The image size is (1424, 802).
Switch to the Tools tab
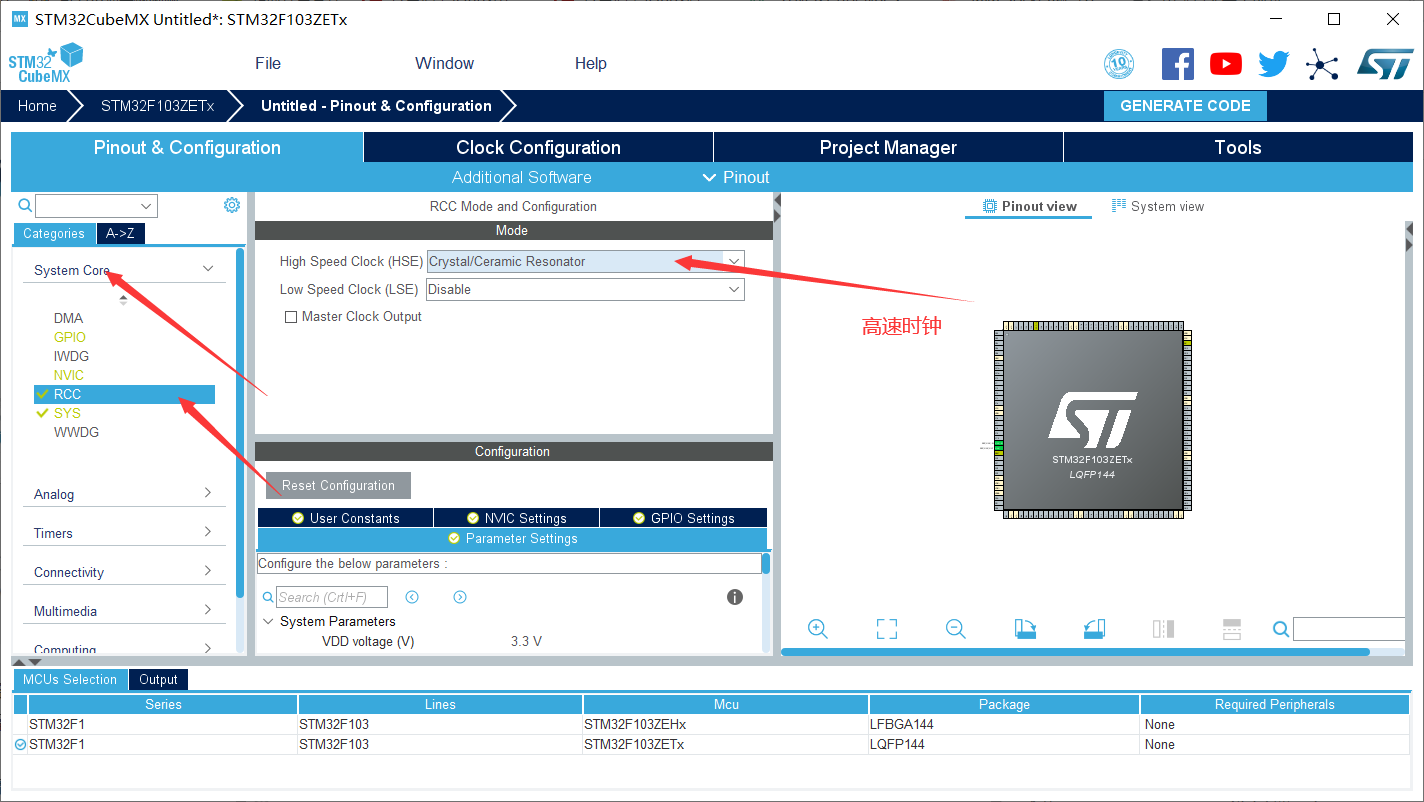tap(1238, 147)
